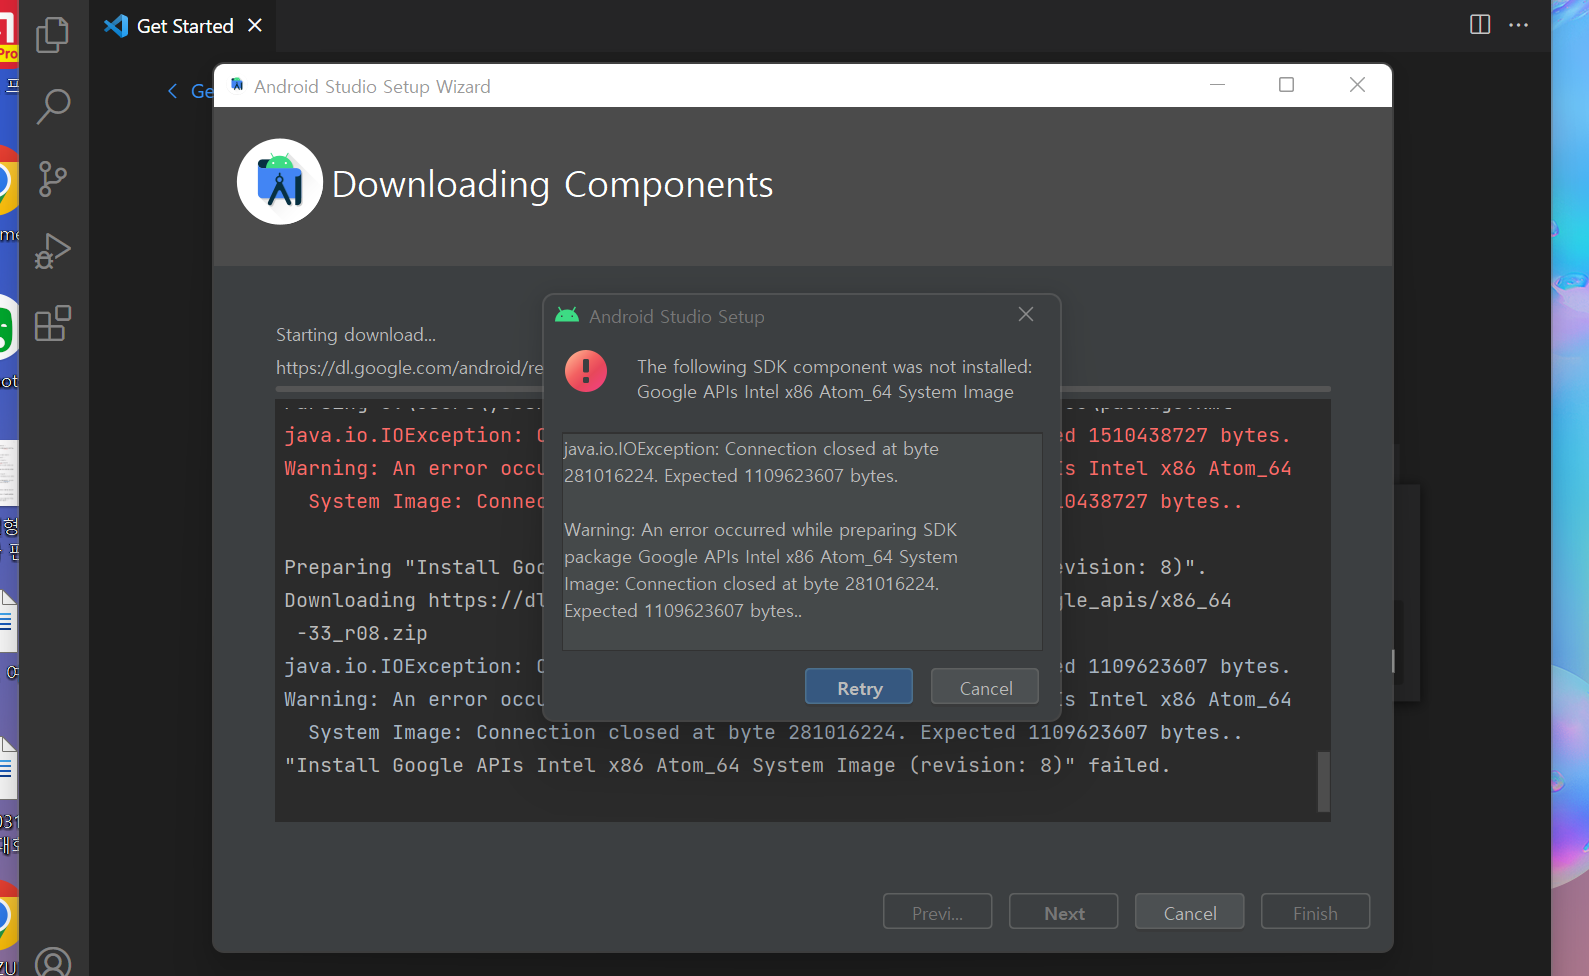Screen dimensions: 1589x976
Task: Click the Android Studio logo in wizard header
Action: click(x=280, y=182)
